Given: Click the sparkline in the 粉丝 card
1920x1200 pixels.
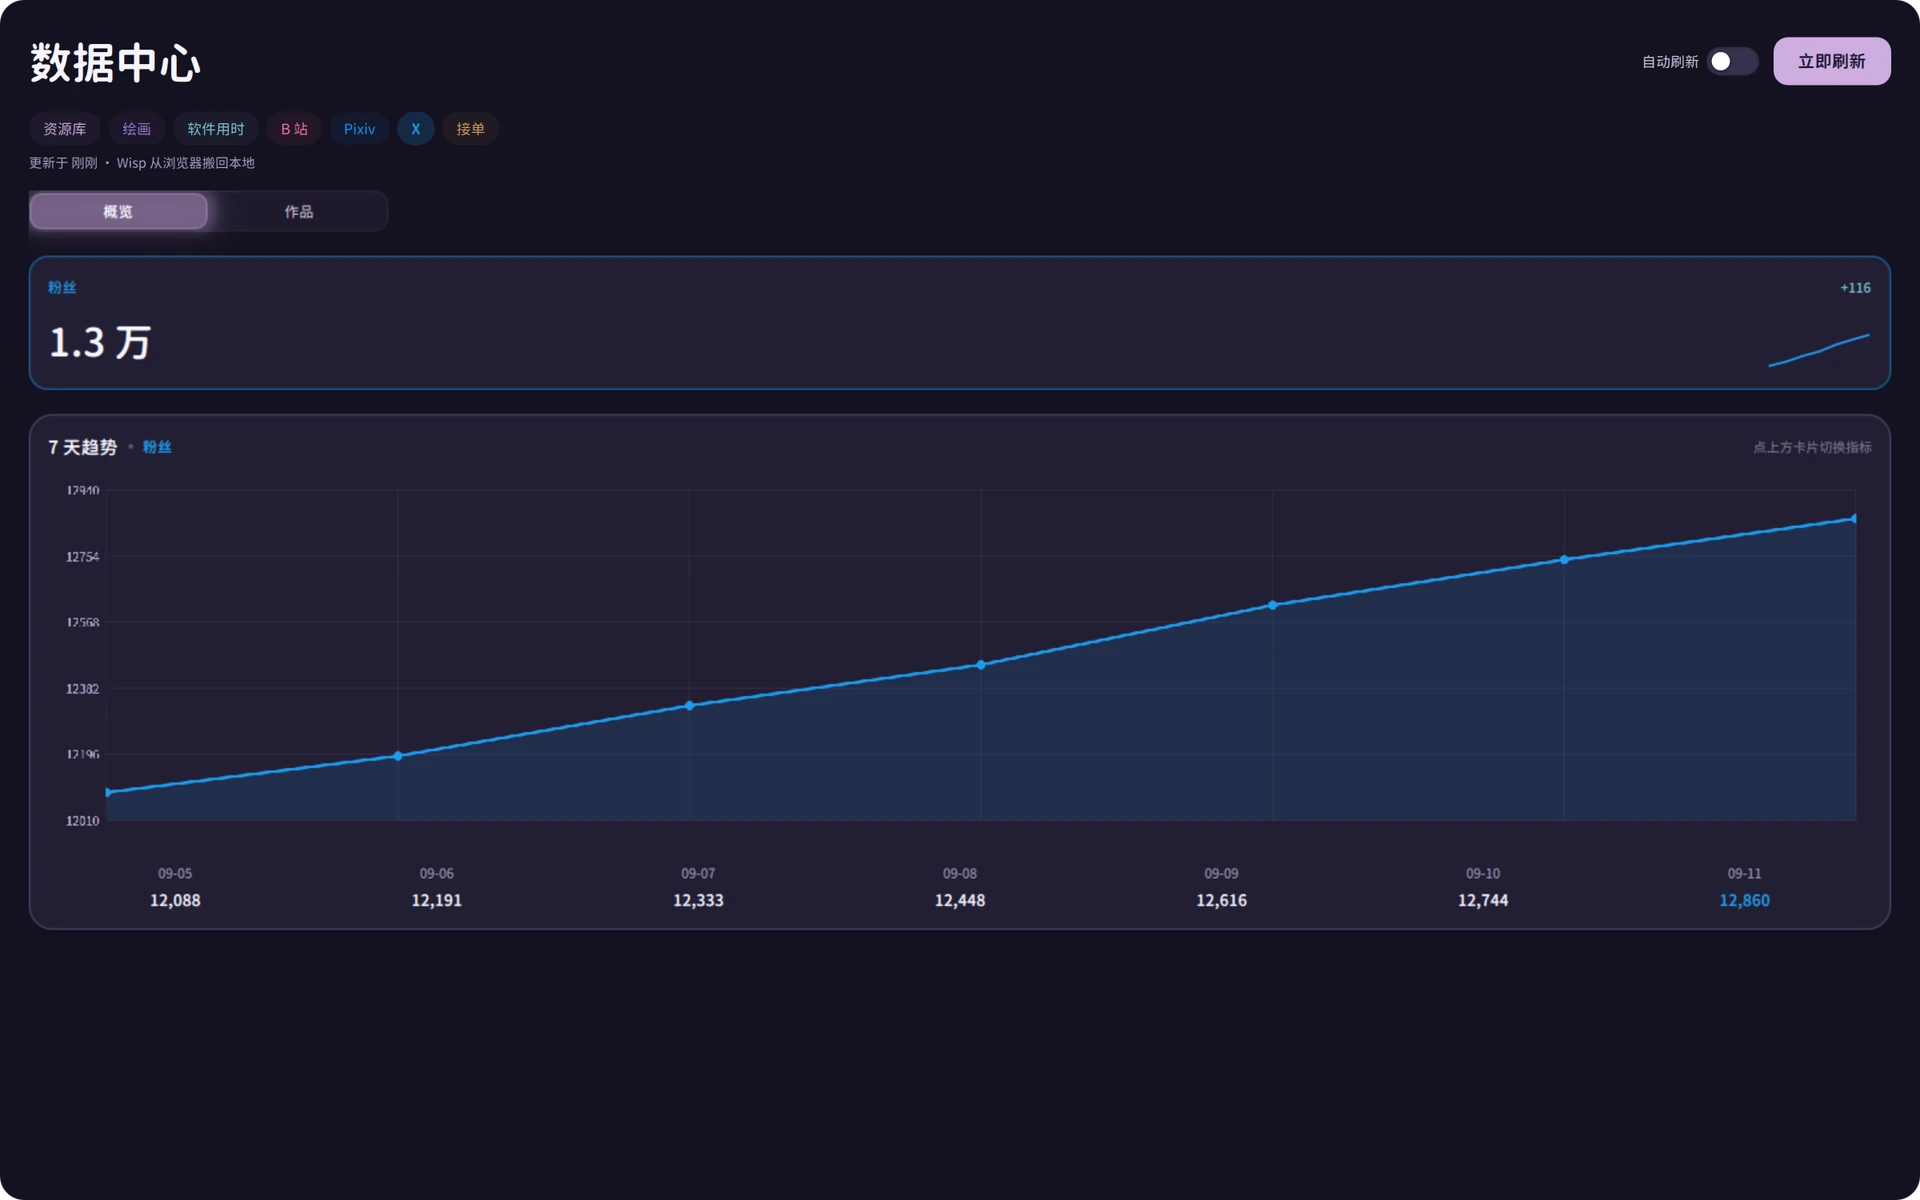Looking at the screenshot, I should click(x=1819, y=350).
